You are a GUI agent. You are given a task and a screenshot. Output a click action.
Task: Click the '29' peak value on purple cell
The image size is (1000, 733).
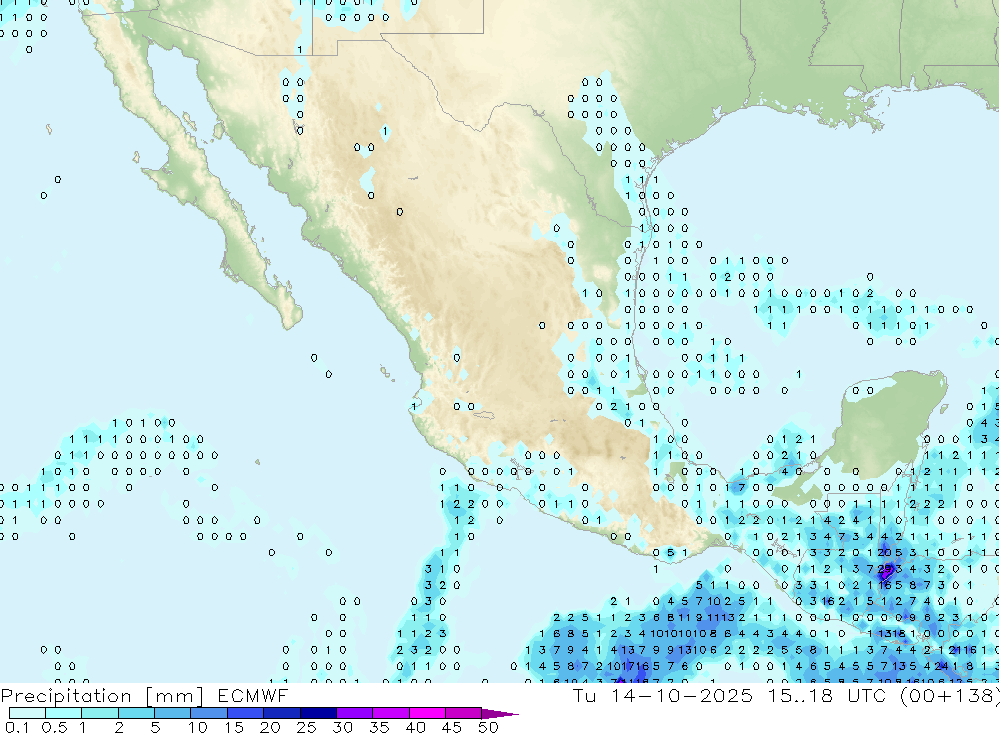pyautogui.click(x=885, y=568)
